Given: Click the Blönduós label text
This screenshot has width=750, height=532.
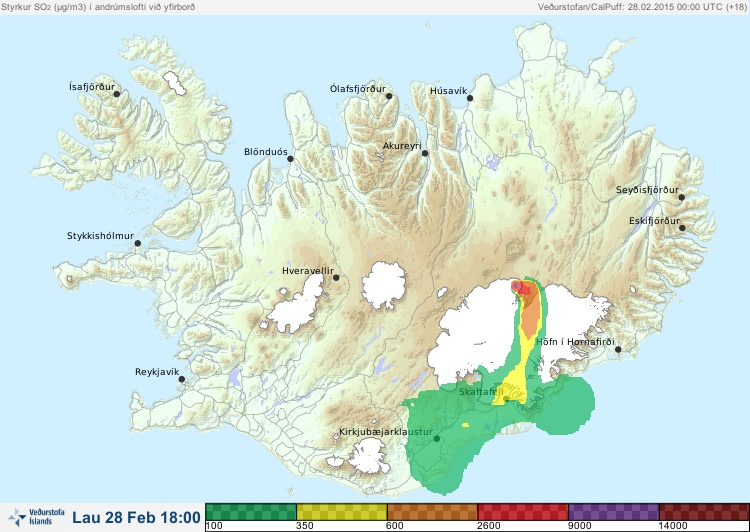Looking at the screenshot, I should 265,152.
